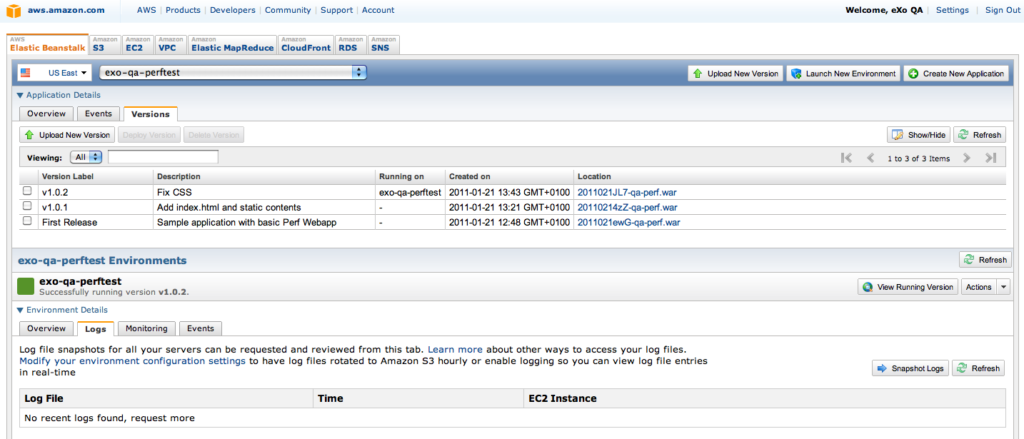The image size is (1024, 439).
Task: Refresh the exo-qa-perftest Environments section
Action: click(985, 260)
